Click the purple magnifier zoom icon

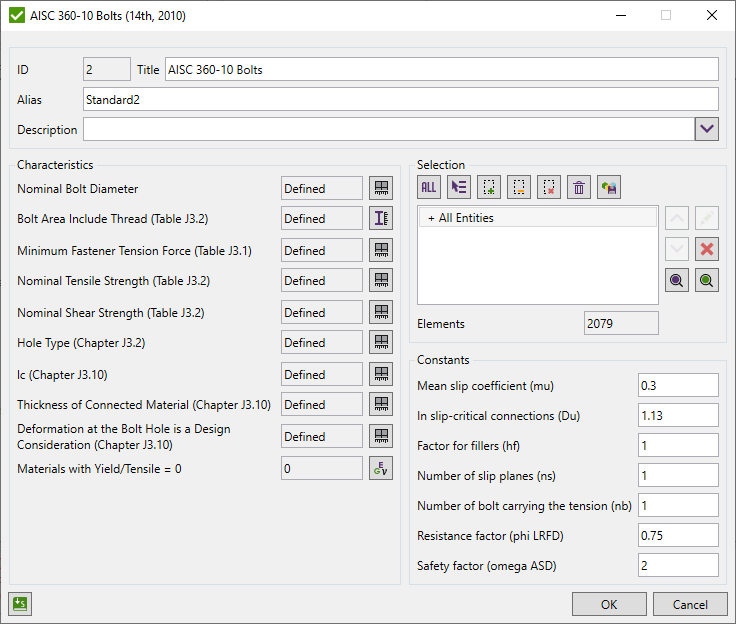678,281
